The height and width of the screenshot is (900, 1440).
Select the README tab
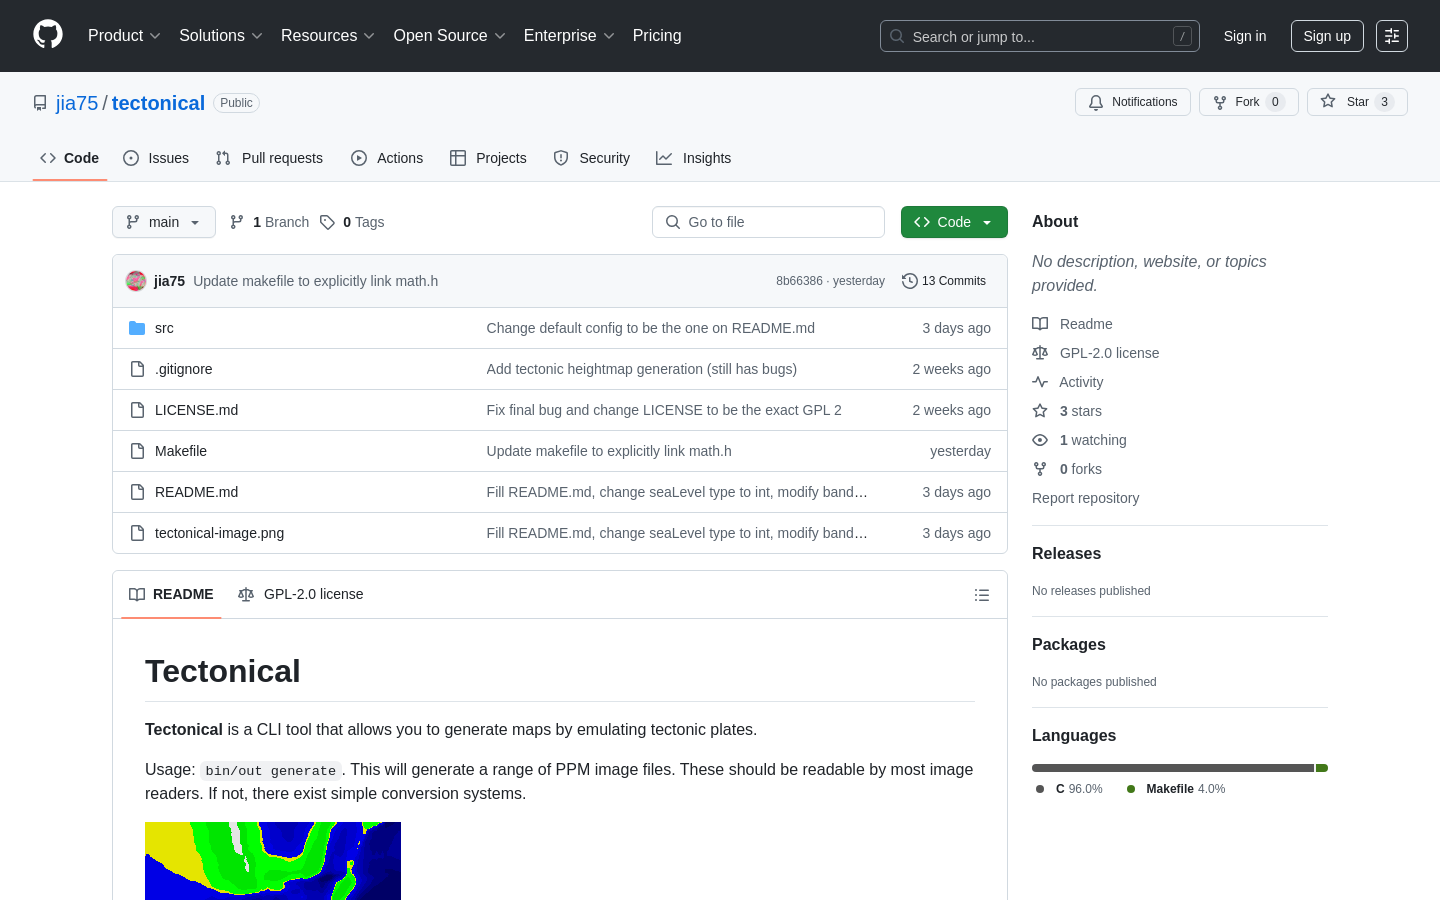[171, 594]
